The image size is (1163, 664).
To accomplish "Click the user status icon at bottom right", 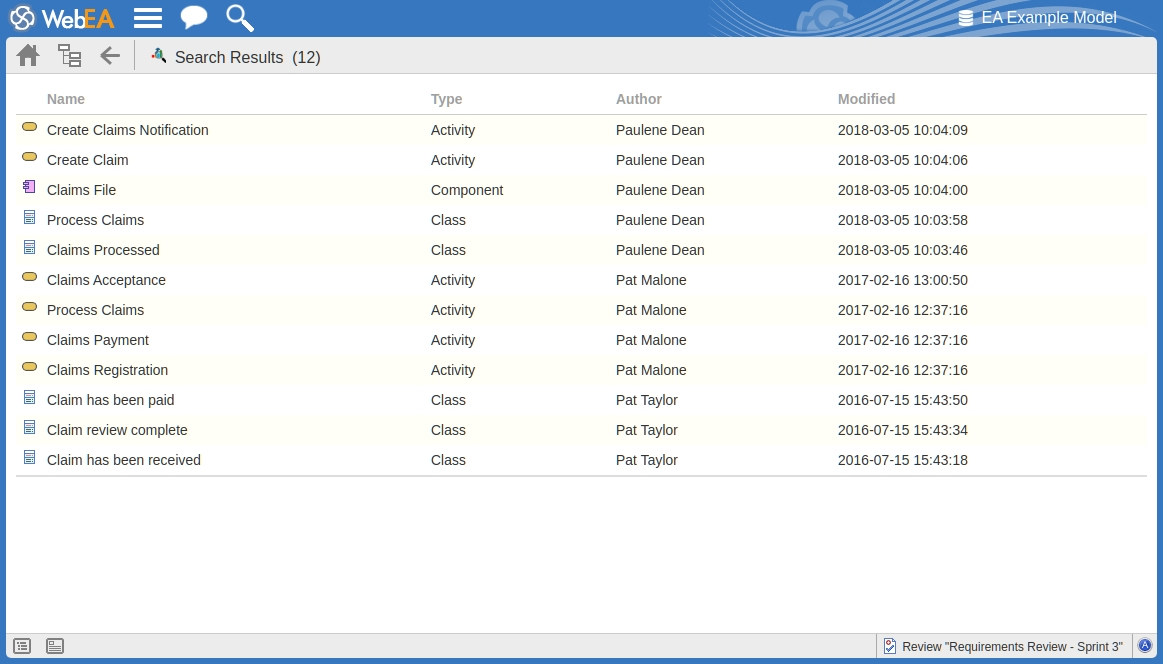I will (x=1145, y=646).
